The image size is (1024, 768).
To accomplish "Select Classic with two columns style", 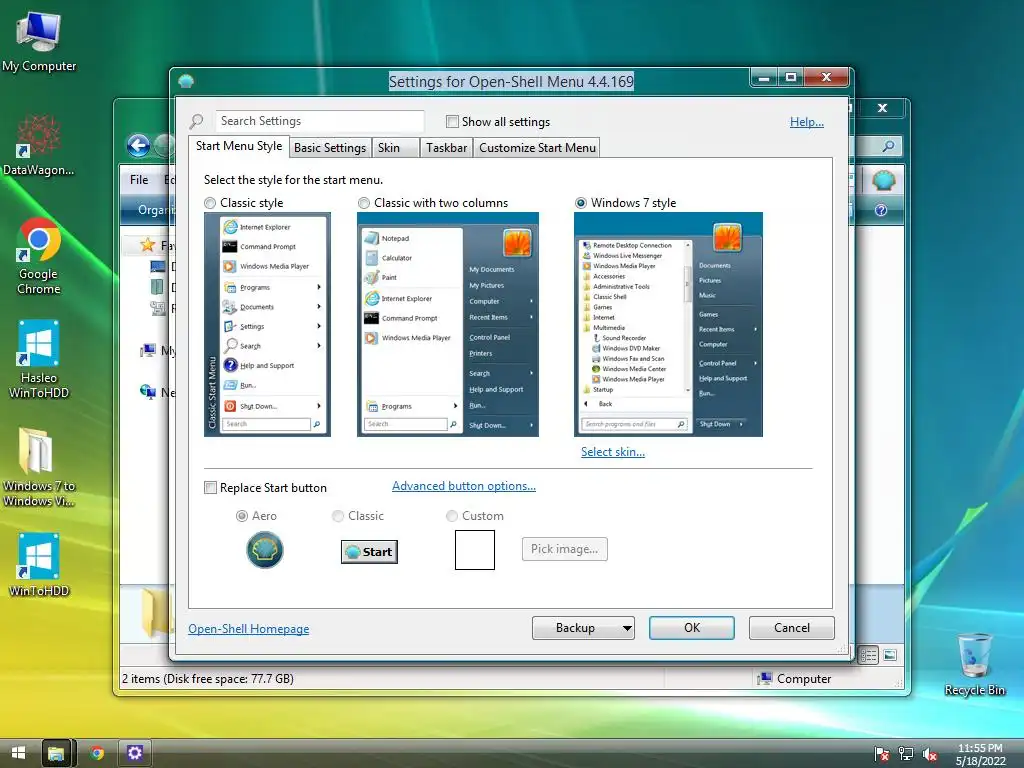I will [364, 203].
